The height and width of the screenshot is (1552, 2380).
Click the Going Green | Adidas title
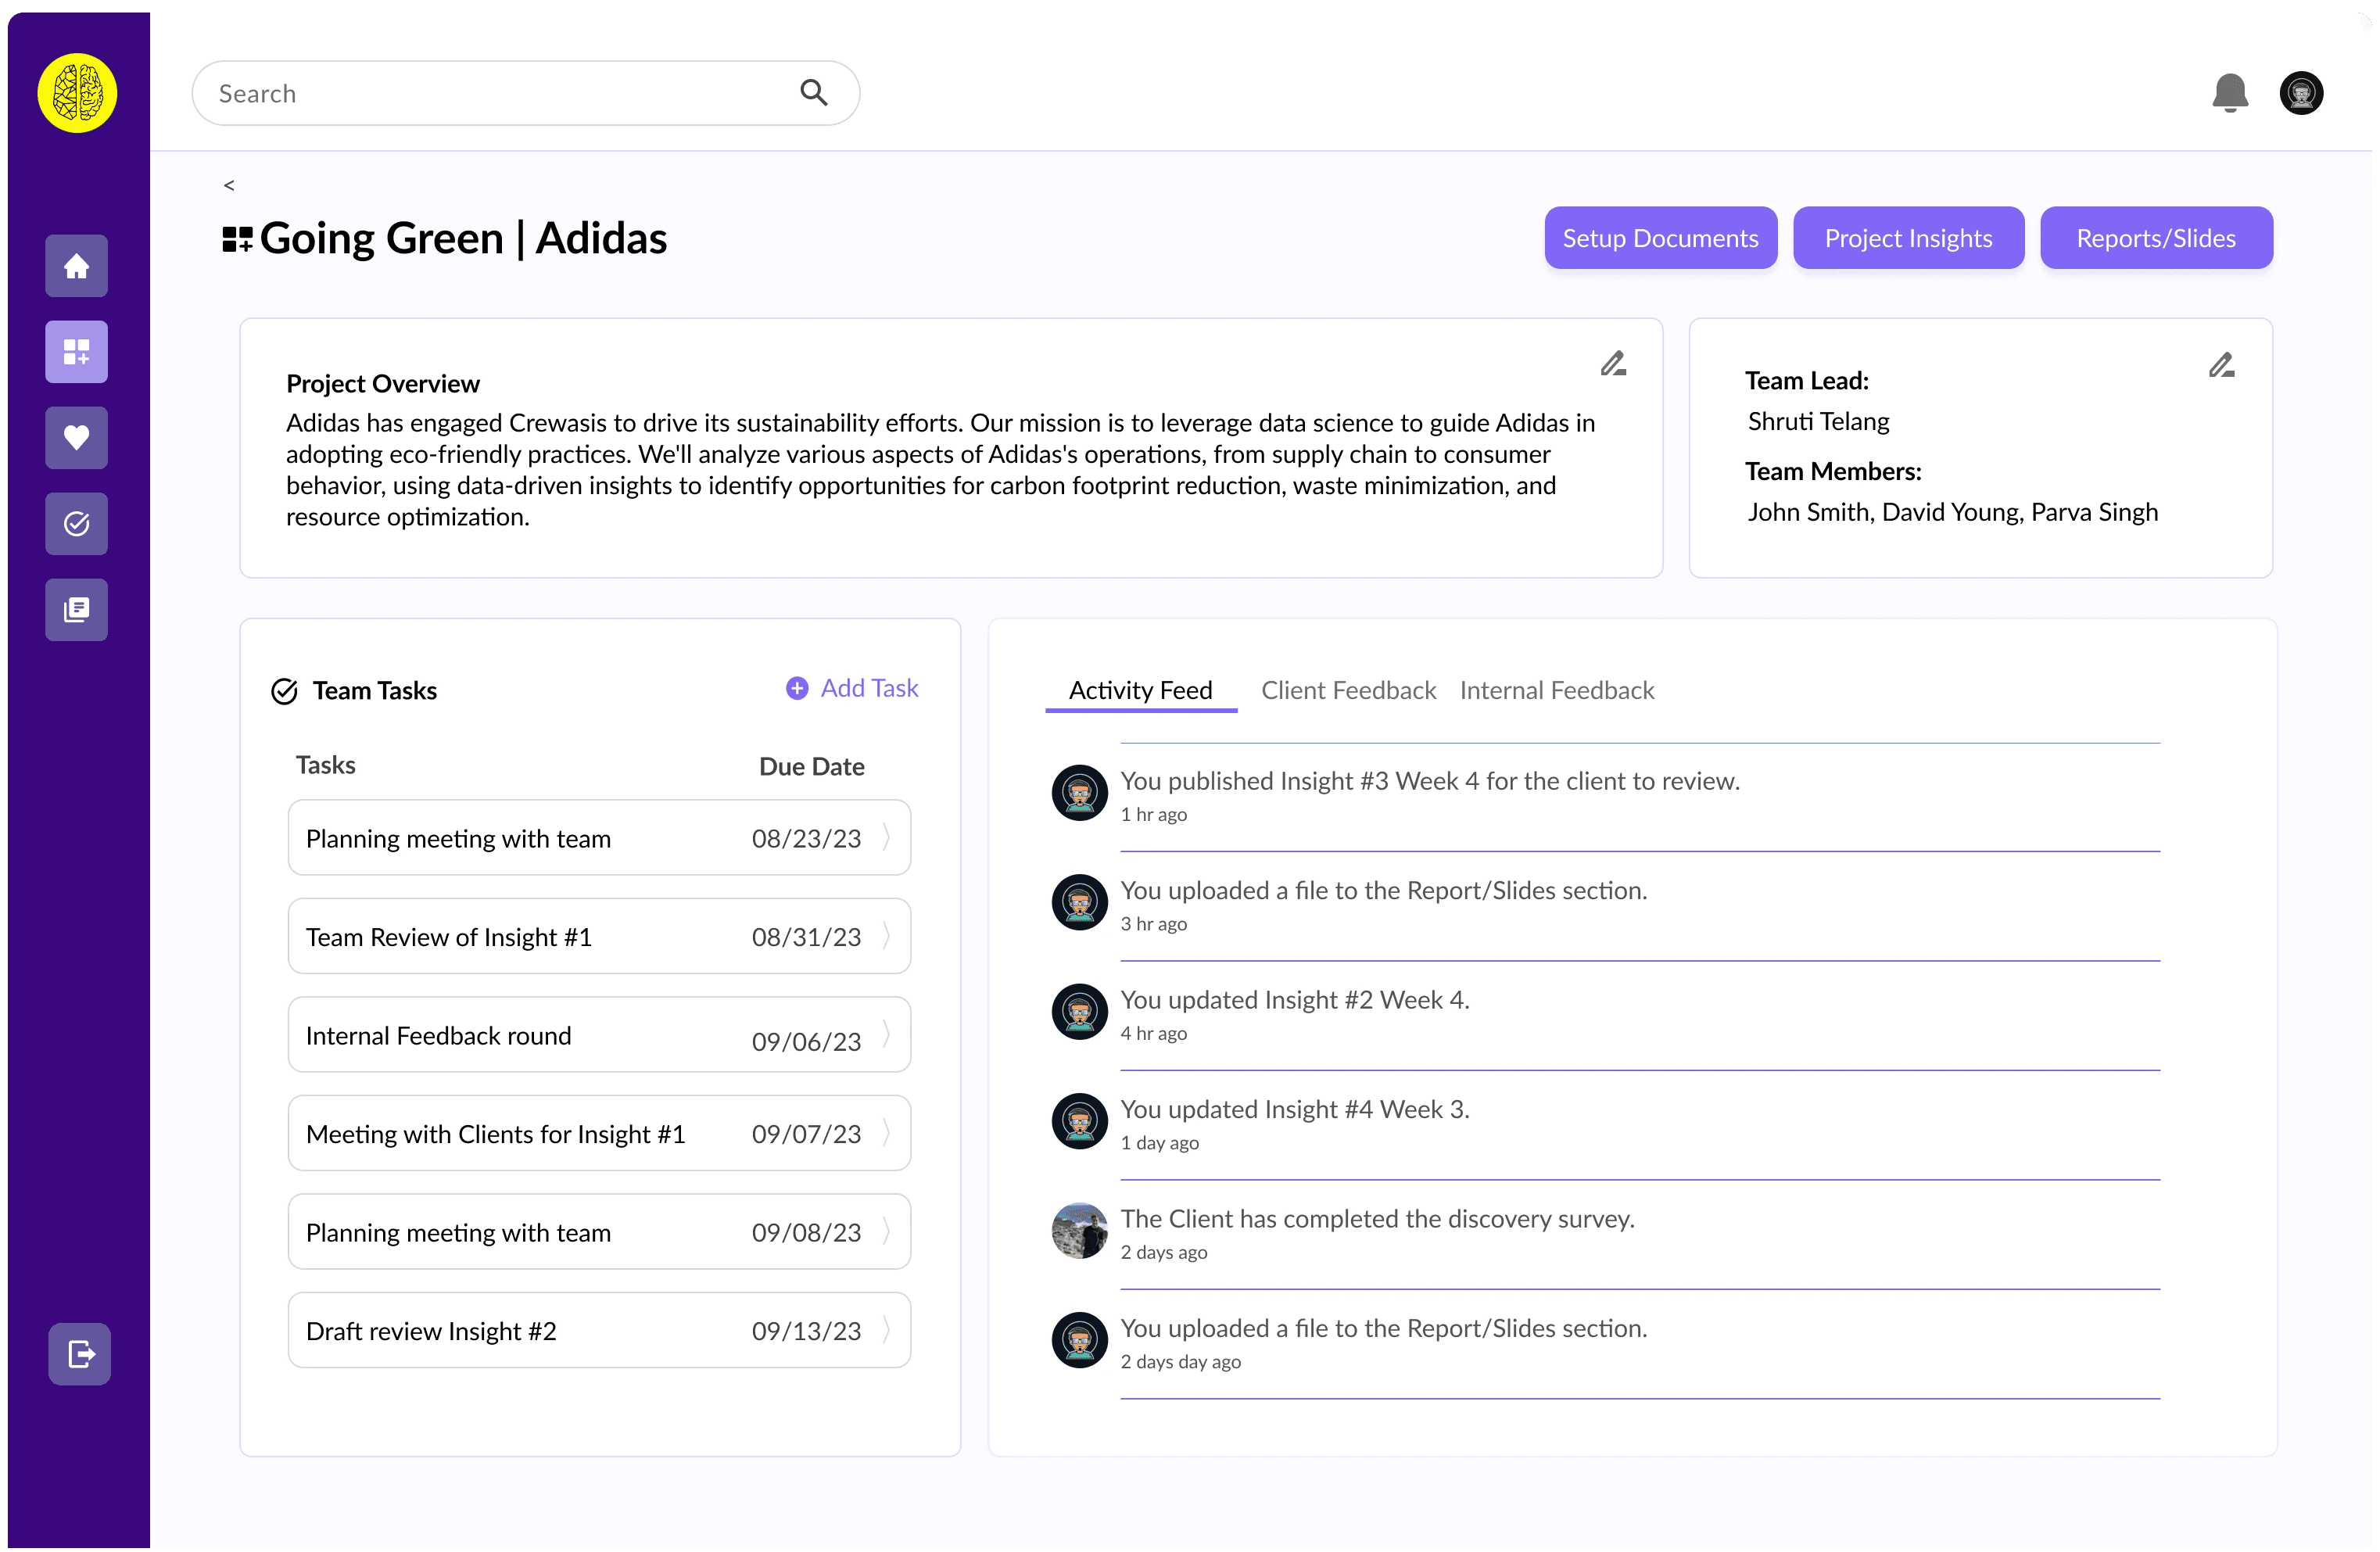pyautogui.click(x=463, y=239)
